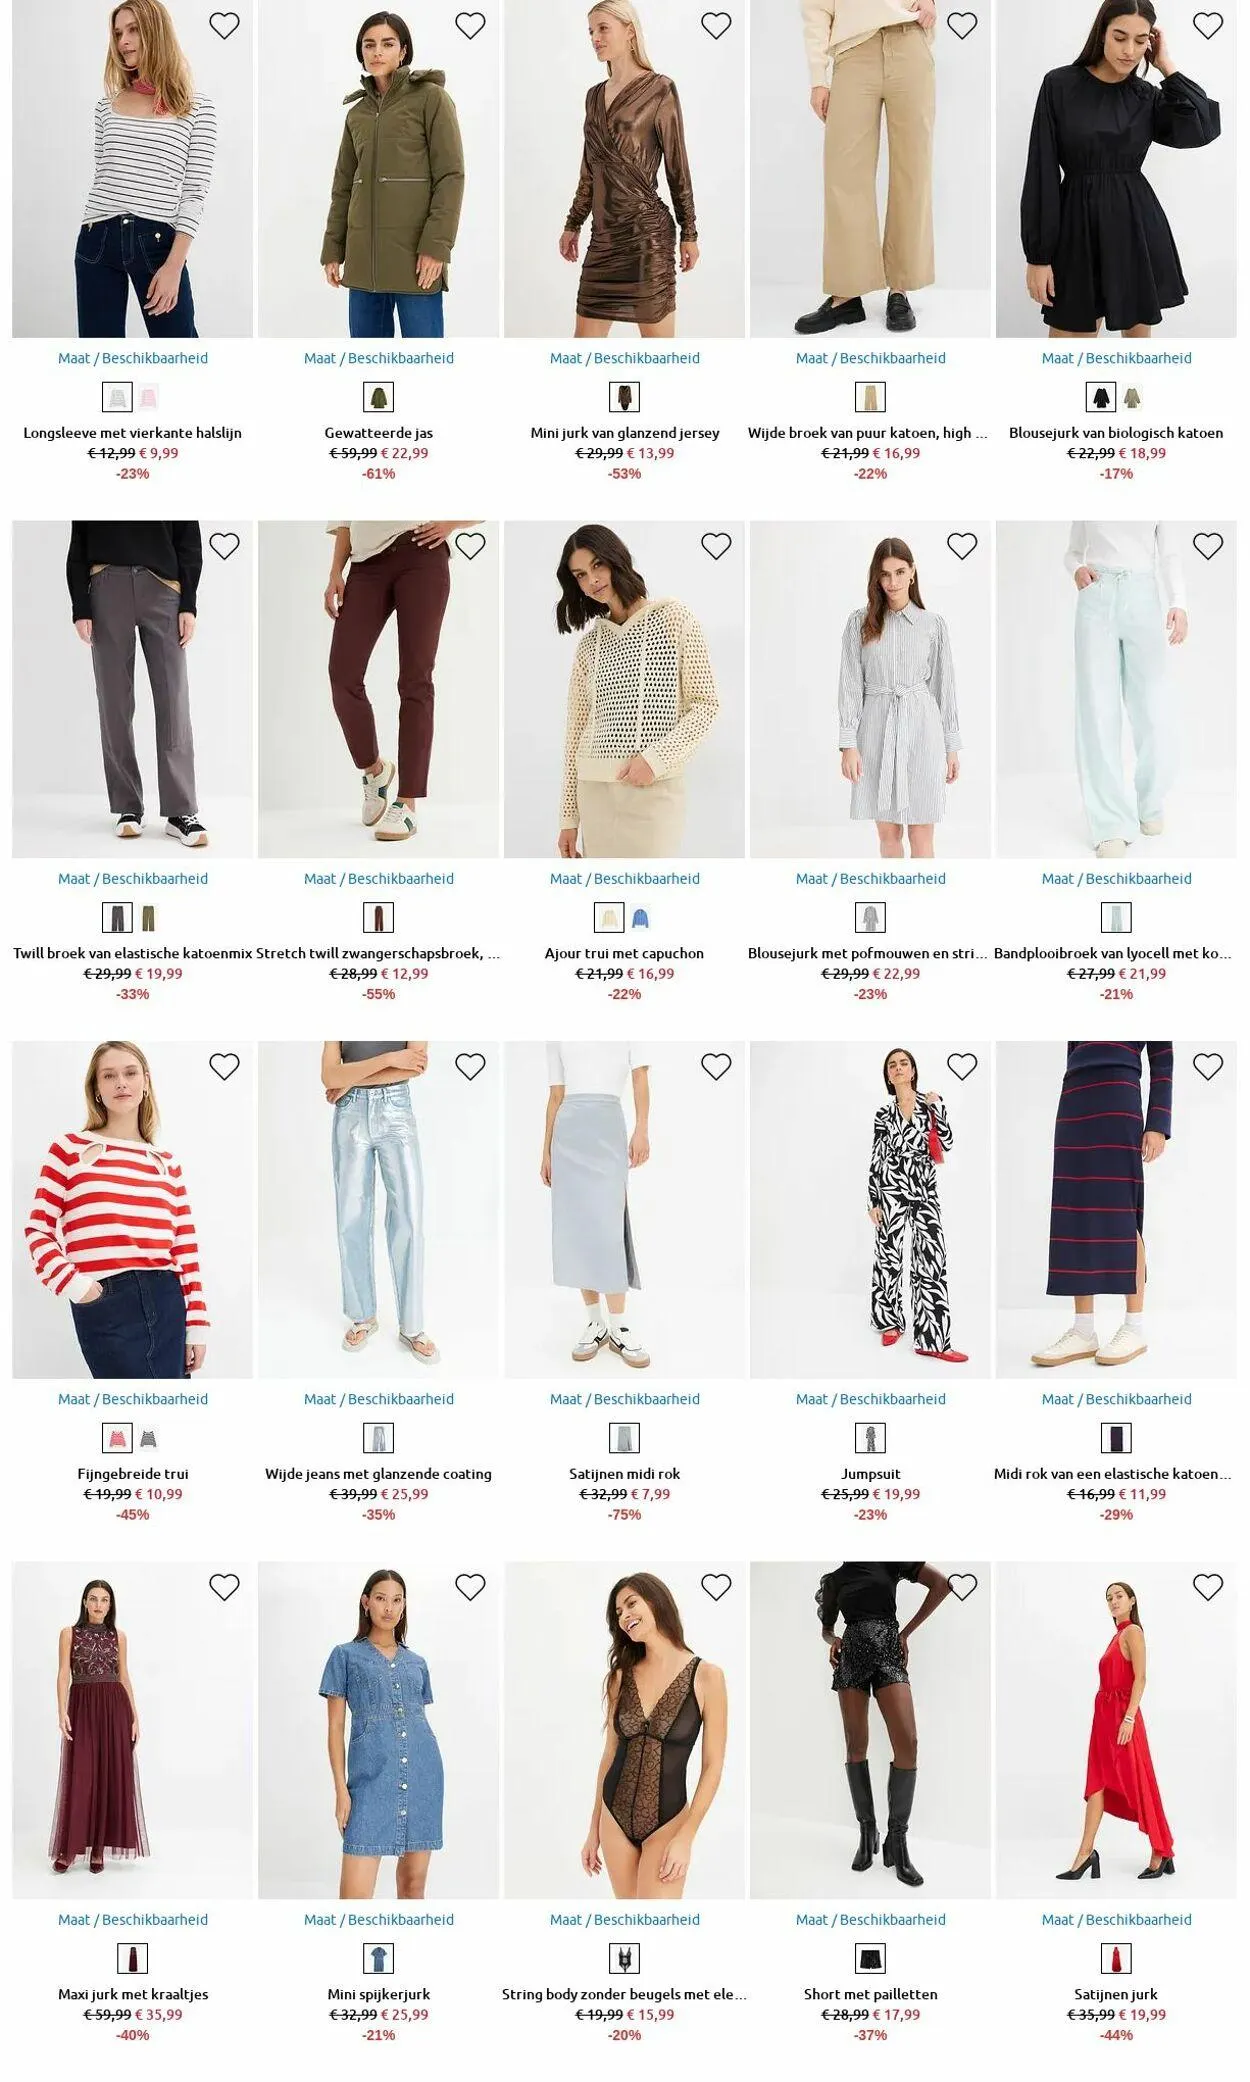Open Maat / Beschikbaarheid for Gewatteerde jas
1250x2082 pixels.
click(379, 358)
